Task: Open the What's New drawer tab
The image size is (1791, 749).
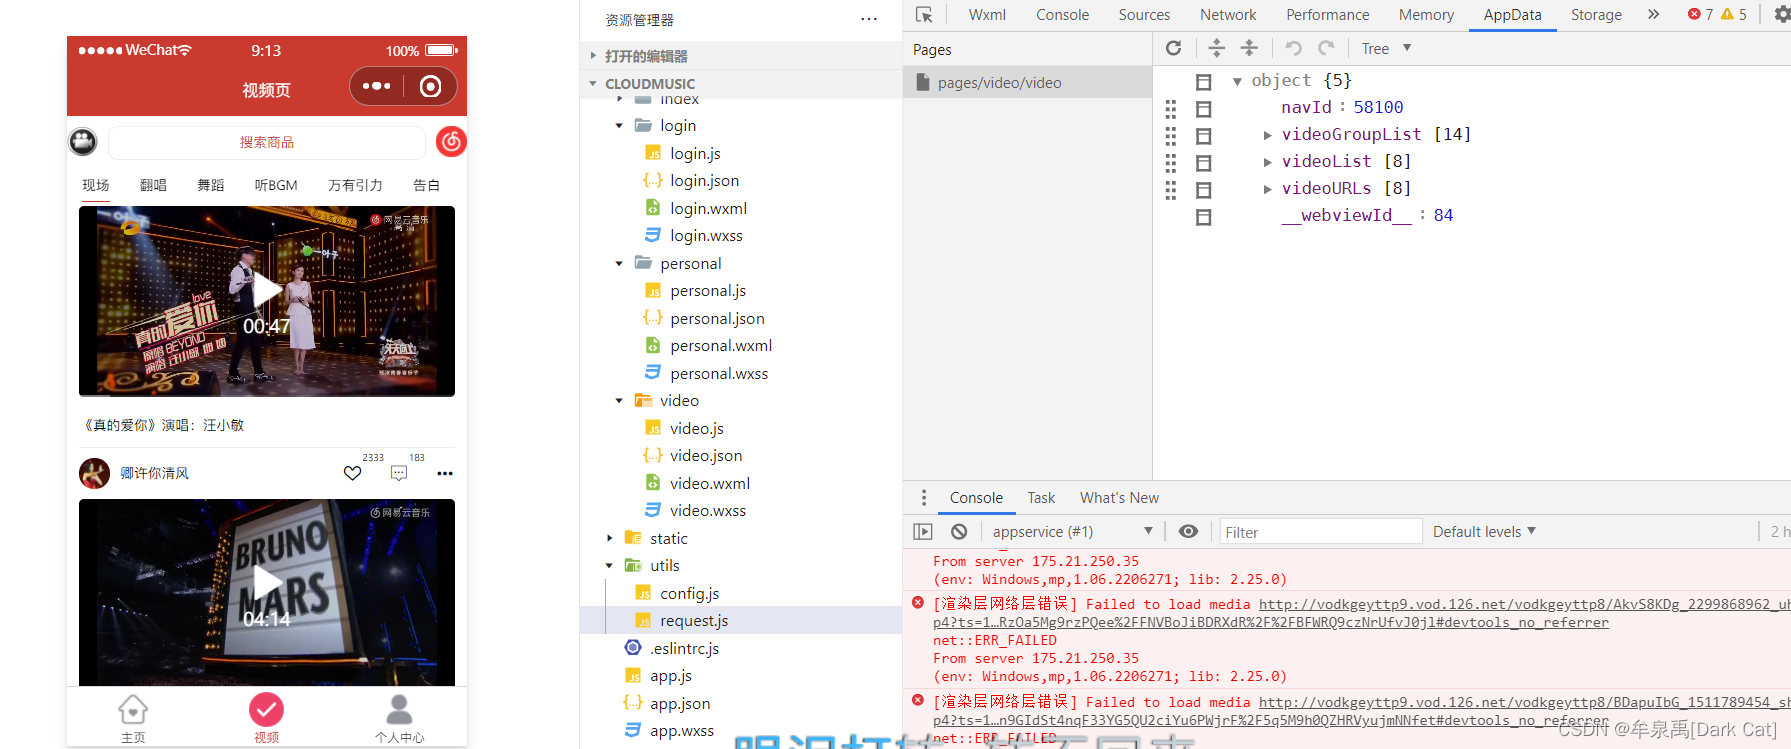Action: pos(1119,498)
